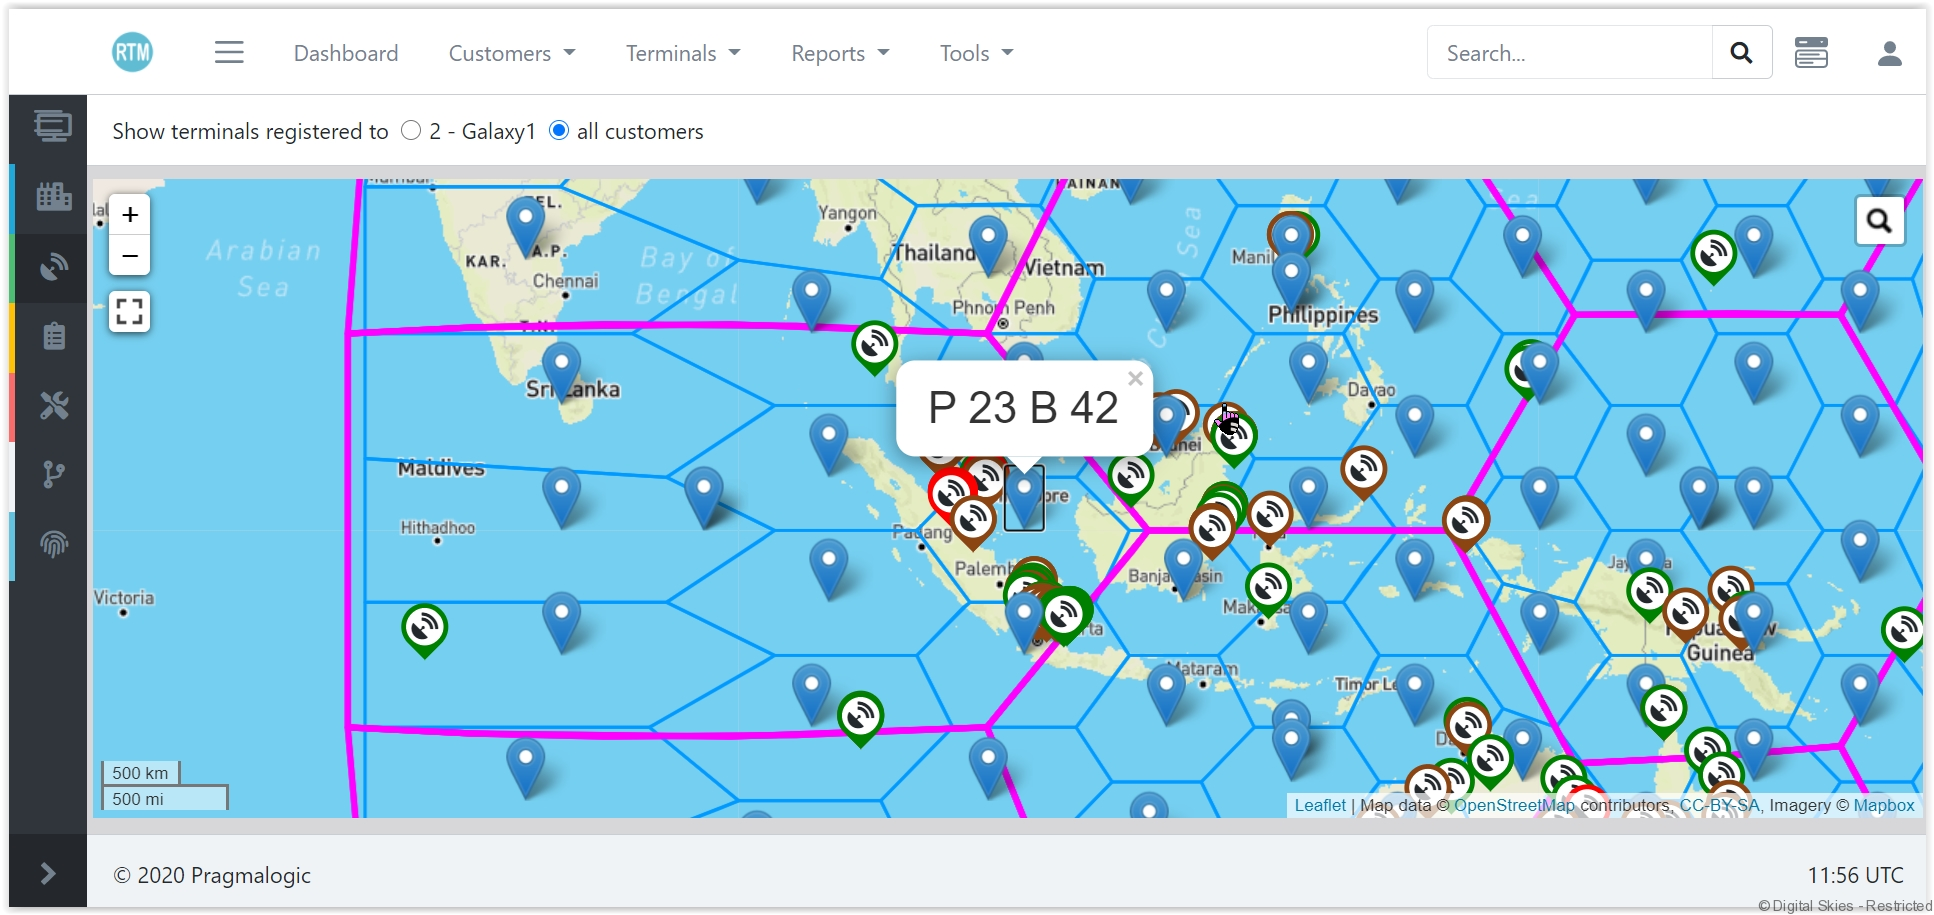Open the satellite dish sidebar icon
Image resolution: width=1934 pixels, height=915 pixels.
point(53,267)
